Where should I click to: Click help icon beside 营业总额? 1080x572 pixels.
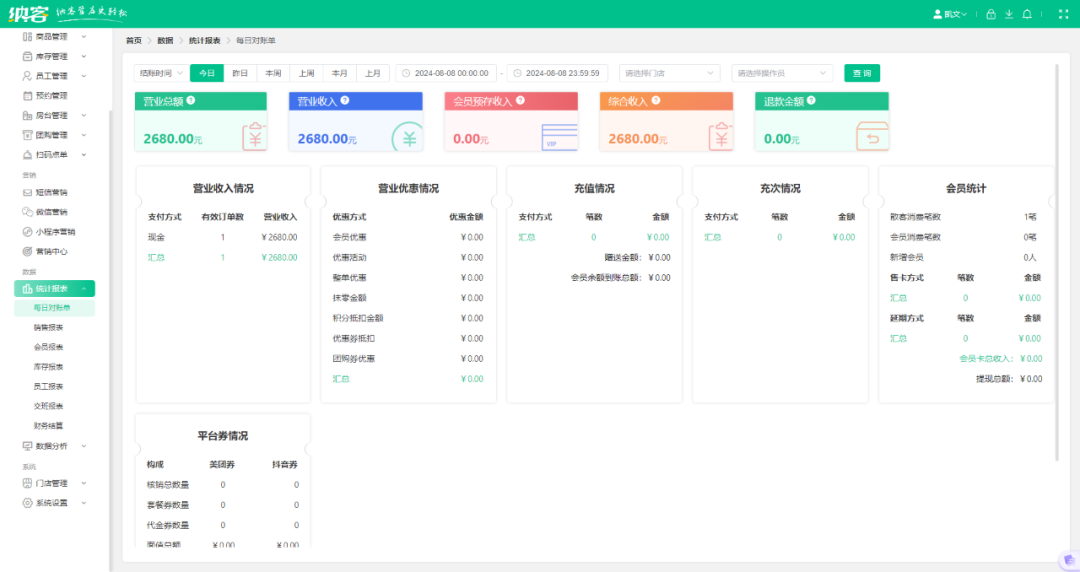point(191,101)
